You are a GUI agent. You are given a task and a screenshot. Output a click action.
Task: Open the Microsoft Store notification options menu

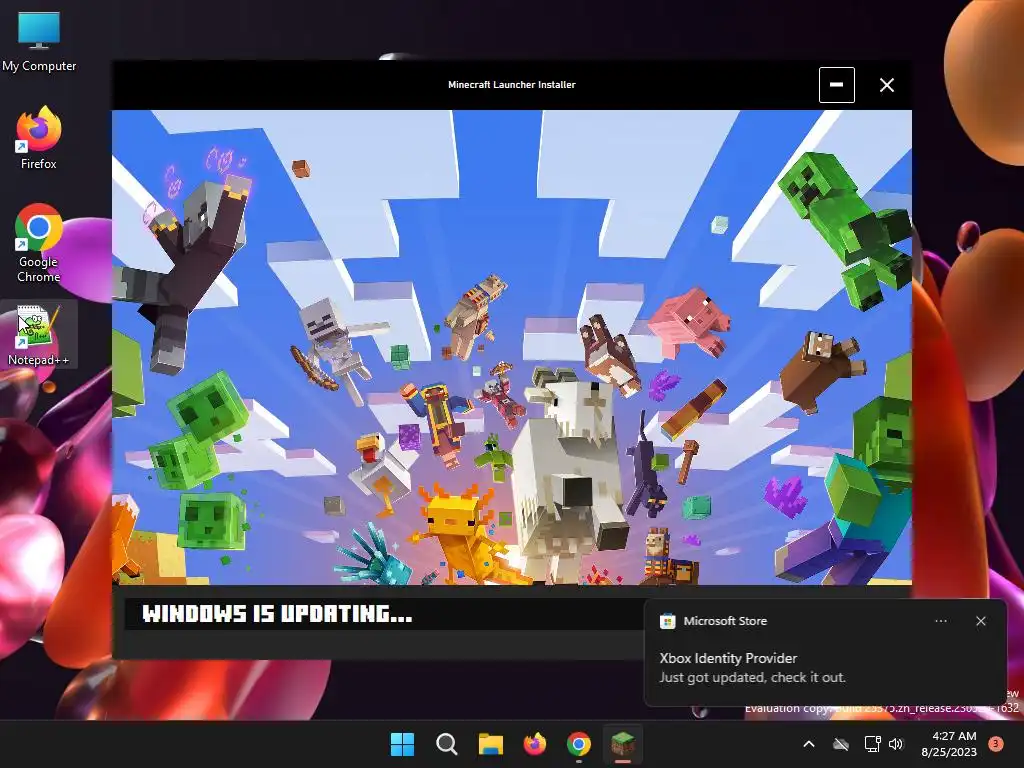tap(940, 621)
